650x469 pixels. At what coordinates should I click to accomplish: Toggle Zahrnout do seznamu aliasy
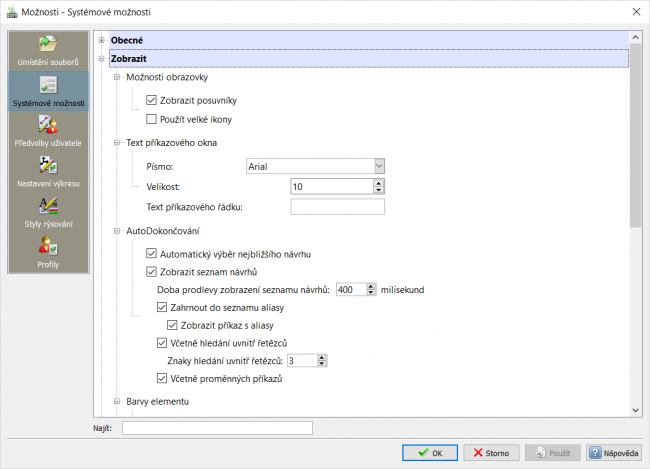click(x=162, y=307)
